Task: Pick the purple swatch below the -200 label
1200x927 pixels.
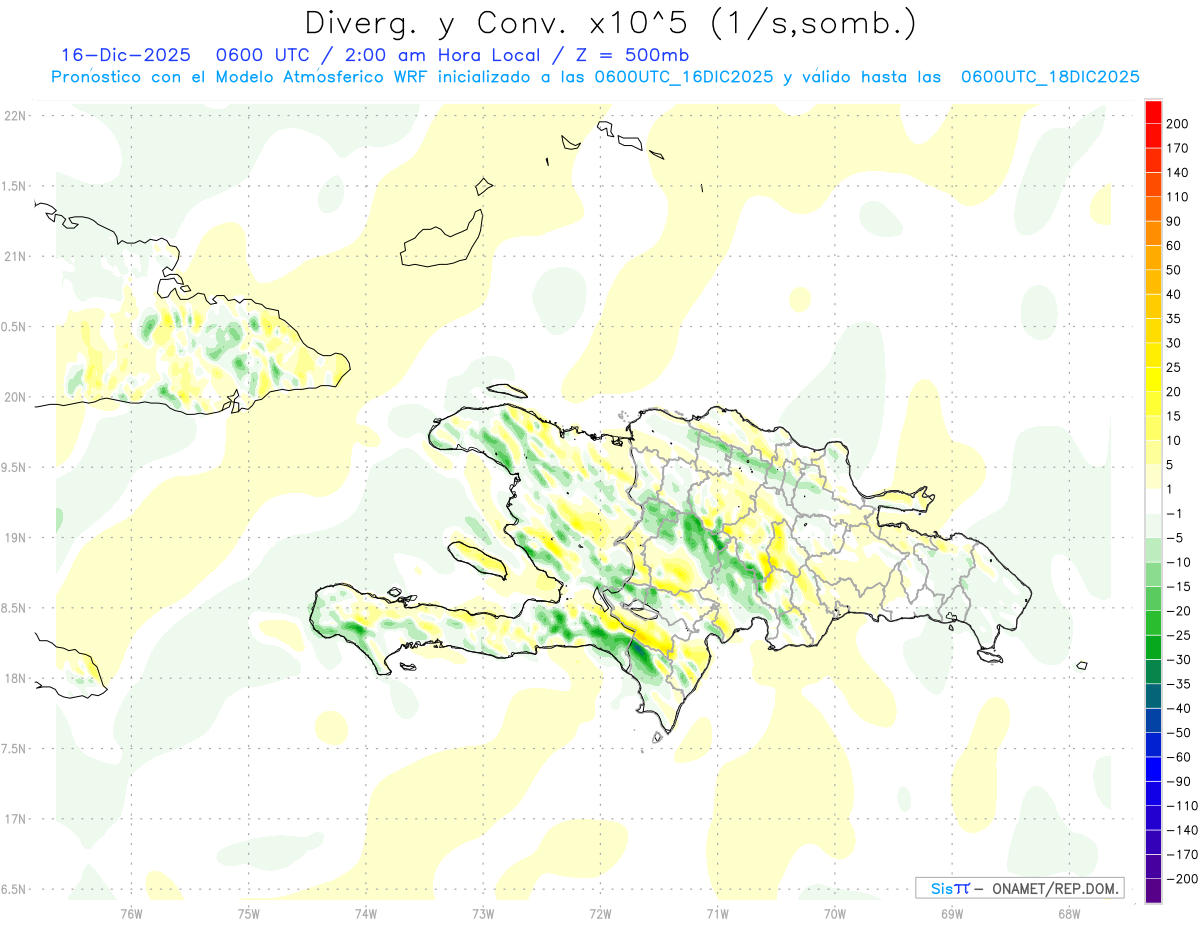Action: coord(1153,892)
